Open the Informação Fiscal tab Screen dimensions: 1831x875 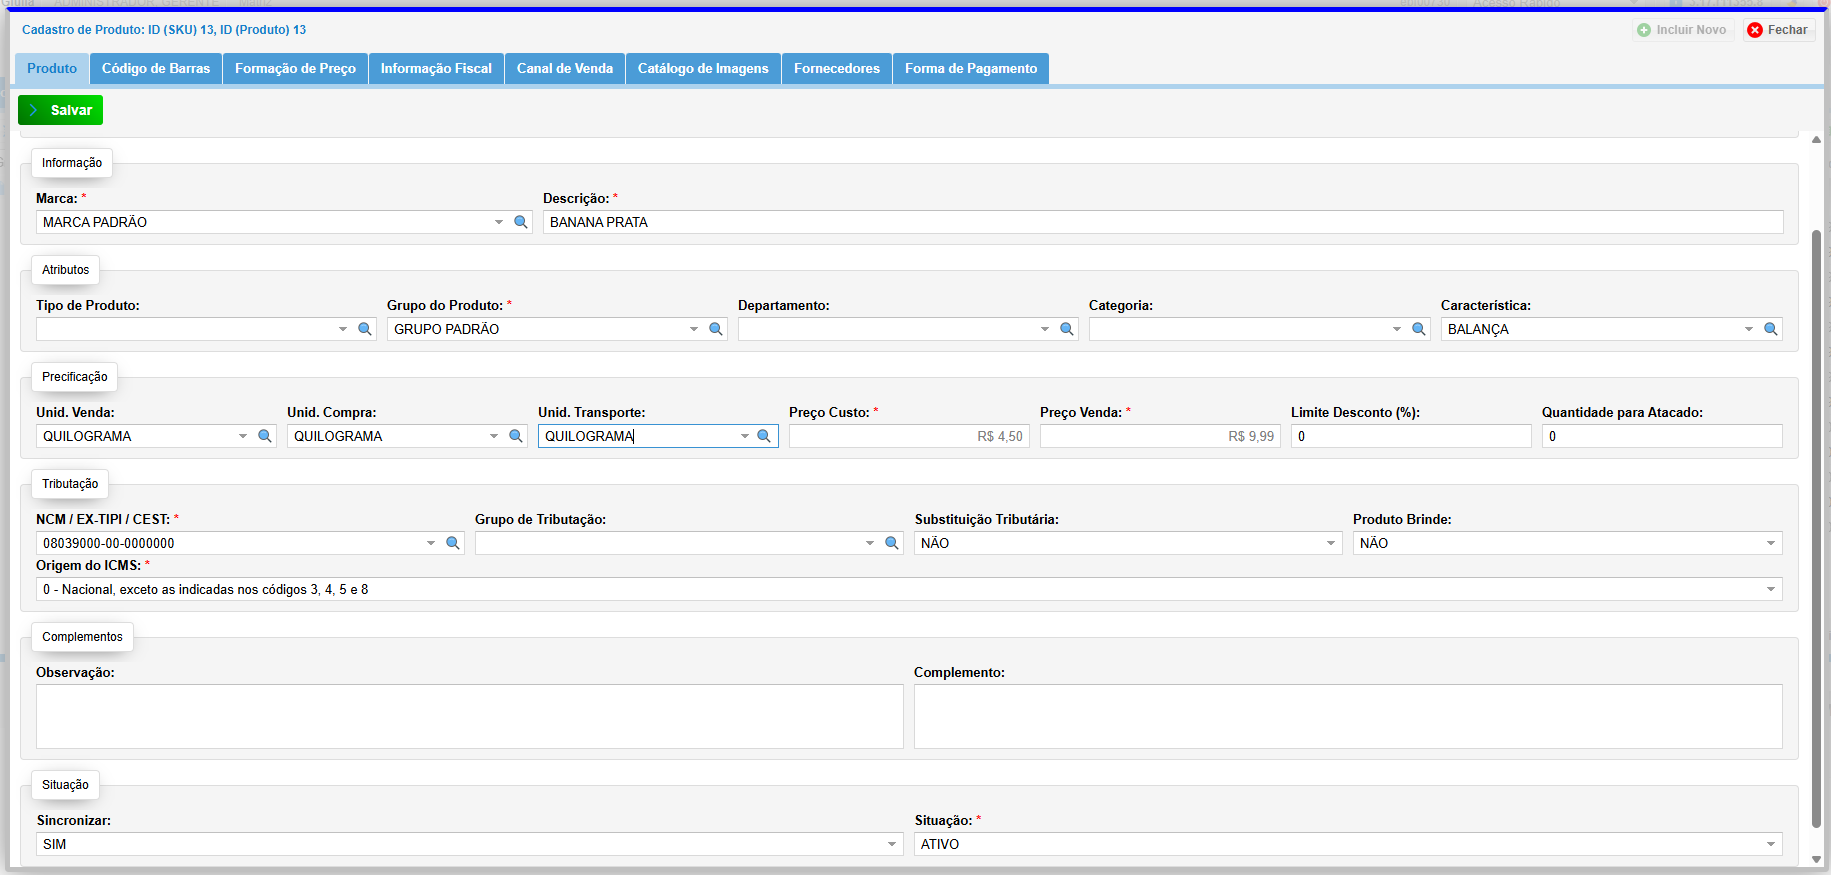[436, 68]
